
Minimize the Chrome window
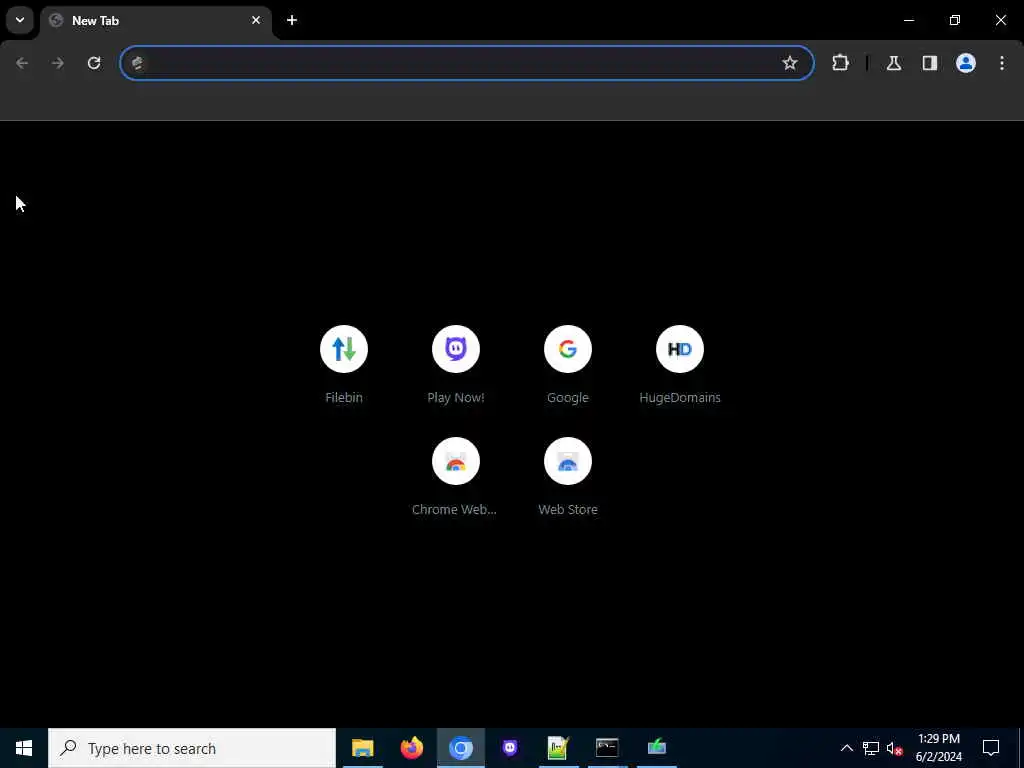click(908, 20)
